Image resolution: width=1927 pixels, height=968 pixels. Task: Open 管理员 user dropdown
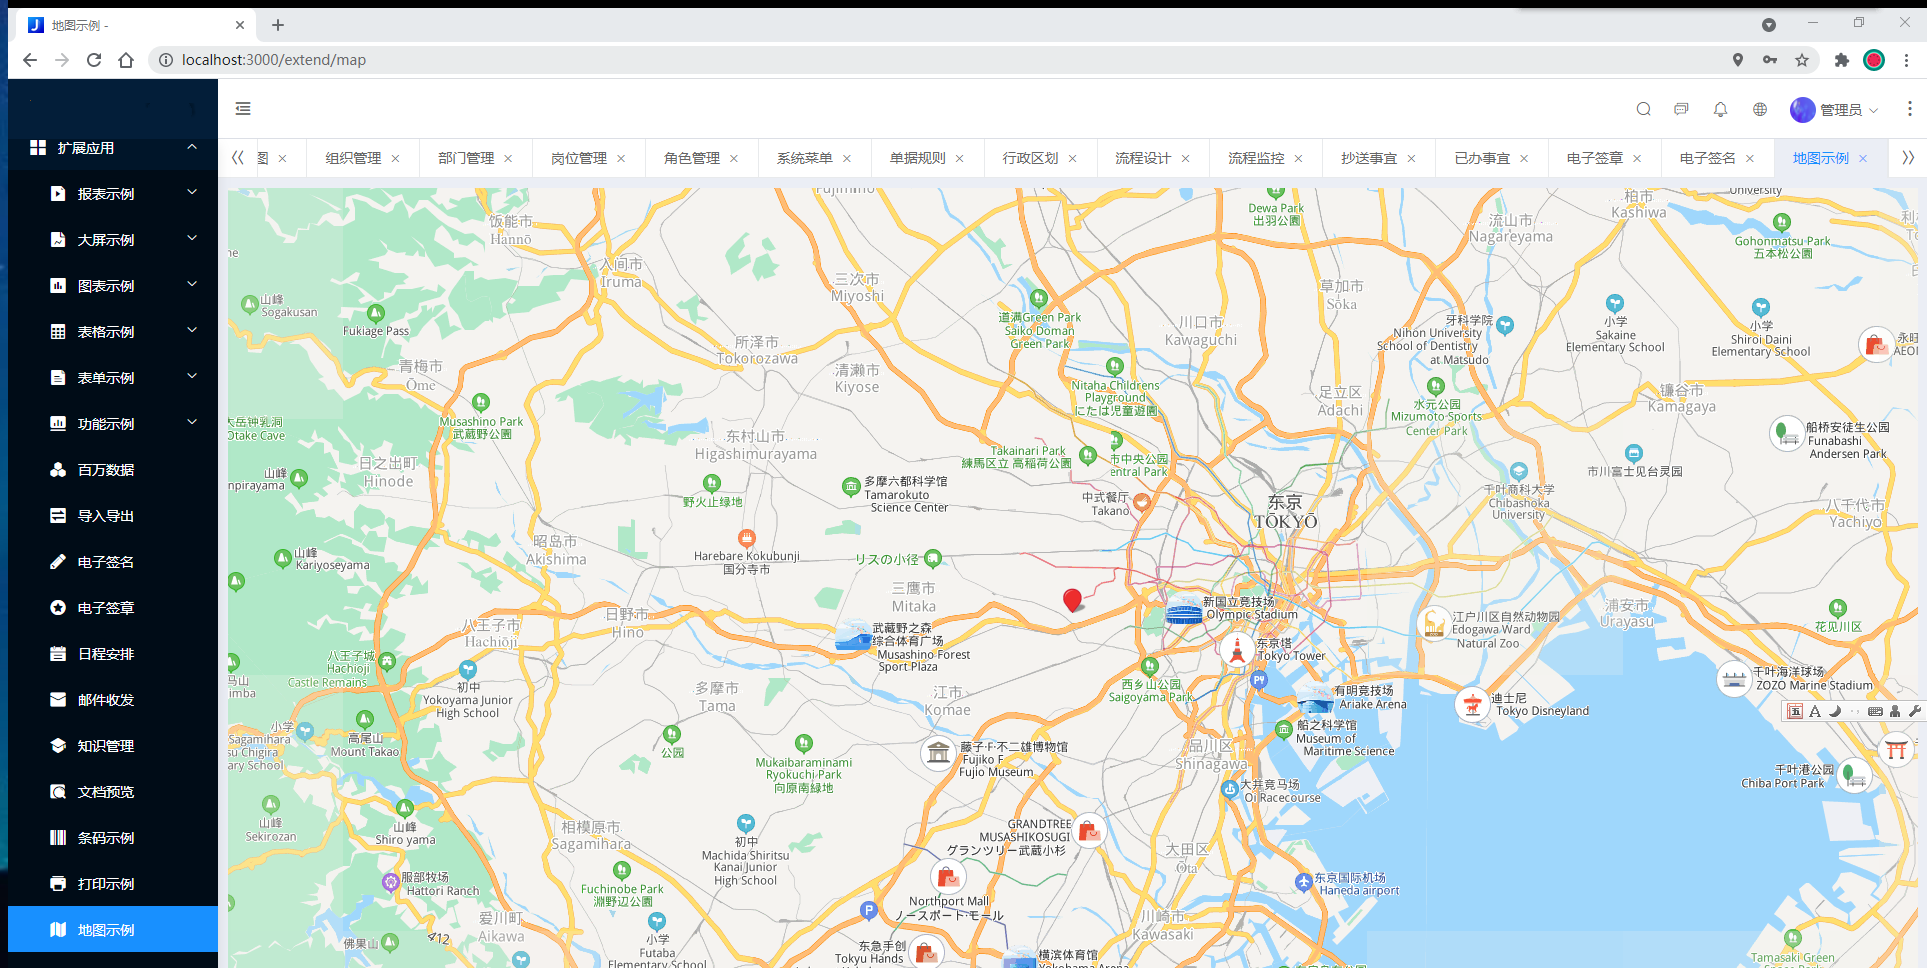coord(1835,110)
